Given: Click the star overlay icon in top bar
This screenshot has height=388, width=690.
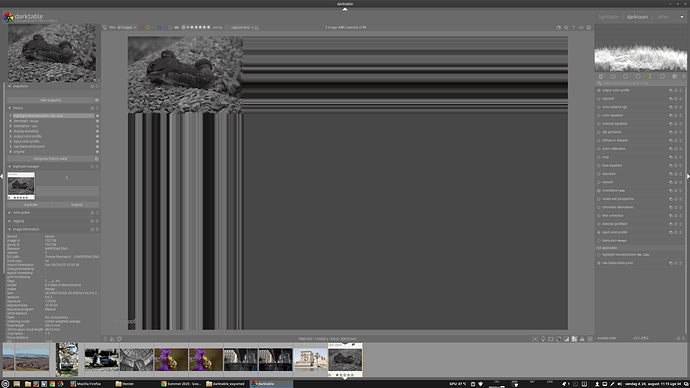Looking at the screenshot, I should point(566,27).
